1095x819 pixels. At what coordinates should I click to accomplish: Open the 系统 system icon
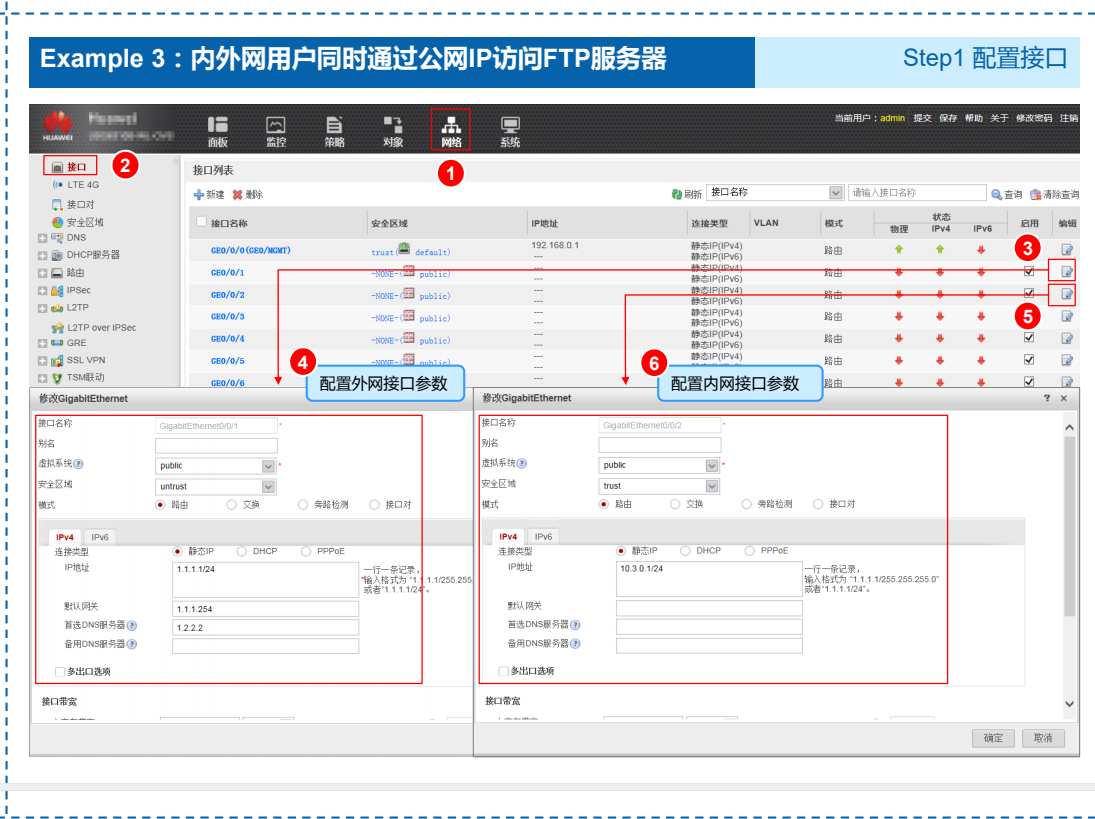pyautogui.click(x=510, y=130)
